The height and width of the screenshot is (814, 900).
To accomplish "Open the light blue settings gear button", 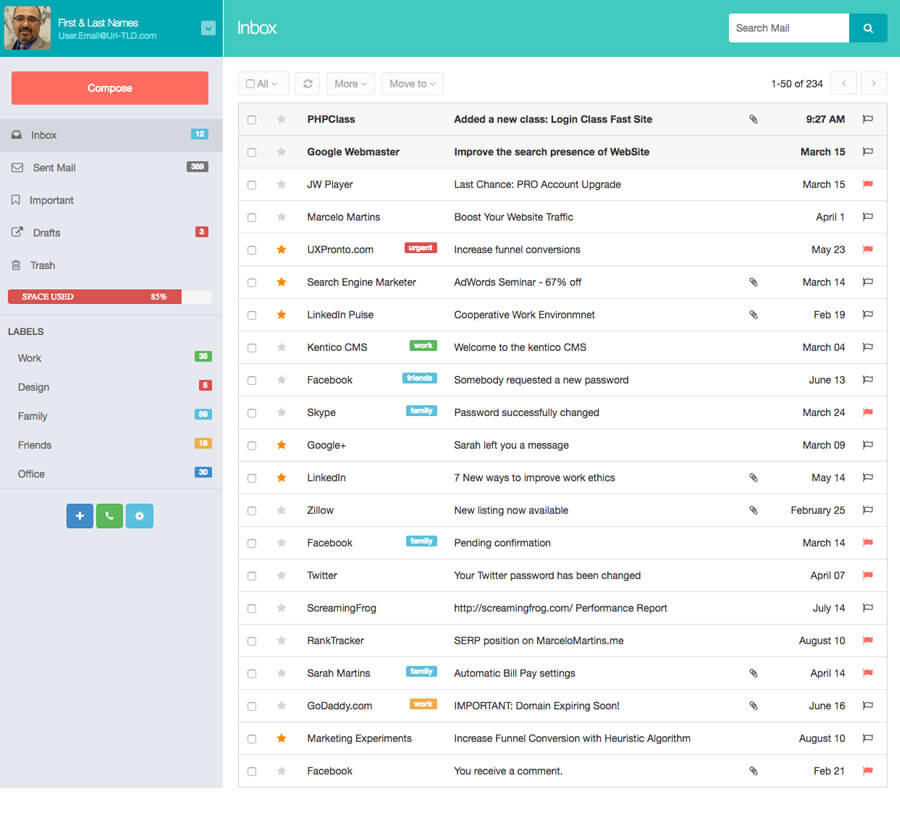I will 139,515.
